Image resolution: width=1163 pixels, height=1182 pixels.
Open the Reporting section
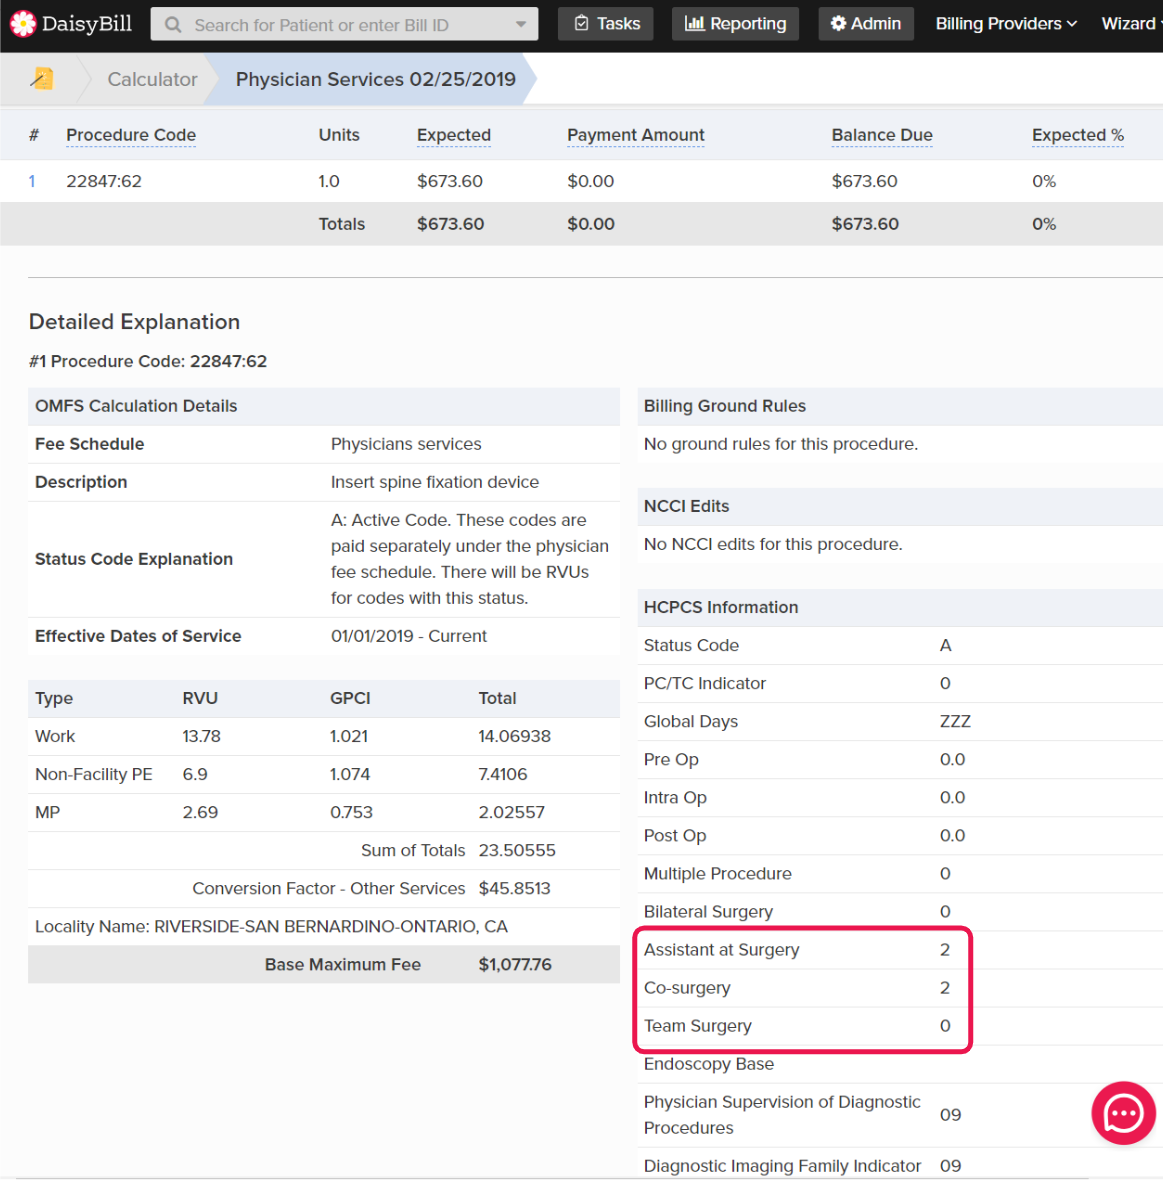735,24
